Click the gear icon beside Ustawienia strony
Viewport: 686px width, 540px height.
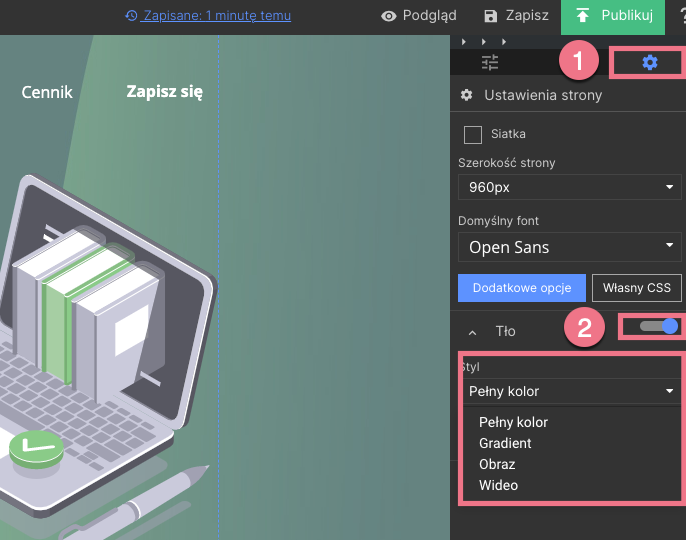[466, 95]
